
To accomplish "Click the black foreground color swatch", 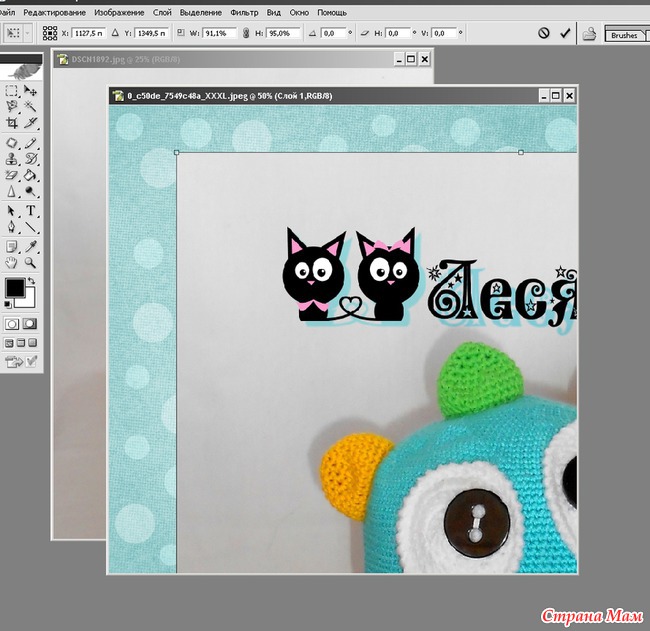I will pyautogui.click(x=14, y=289).
